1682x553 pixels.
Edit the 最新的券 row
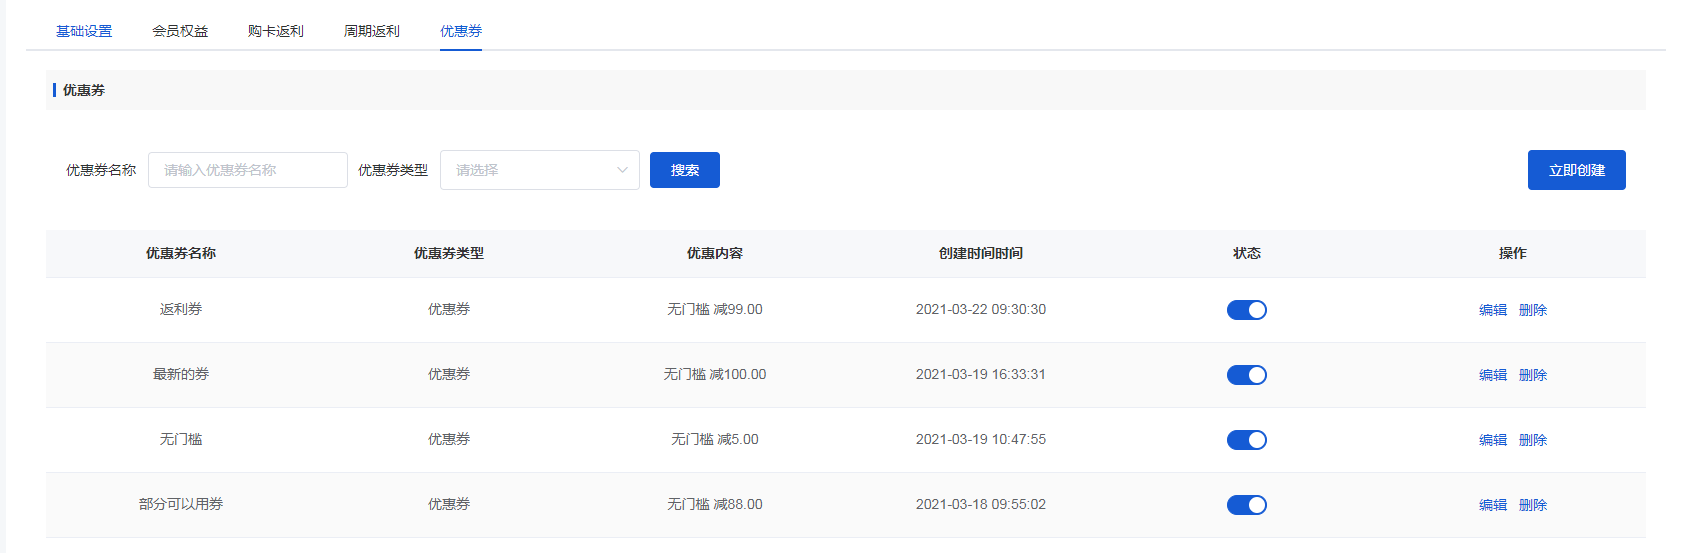(1493, 375)
